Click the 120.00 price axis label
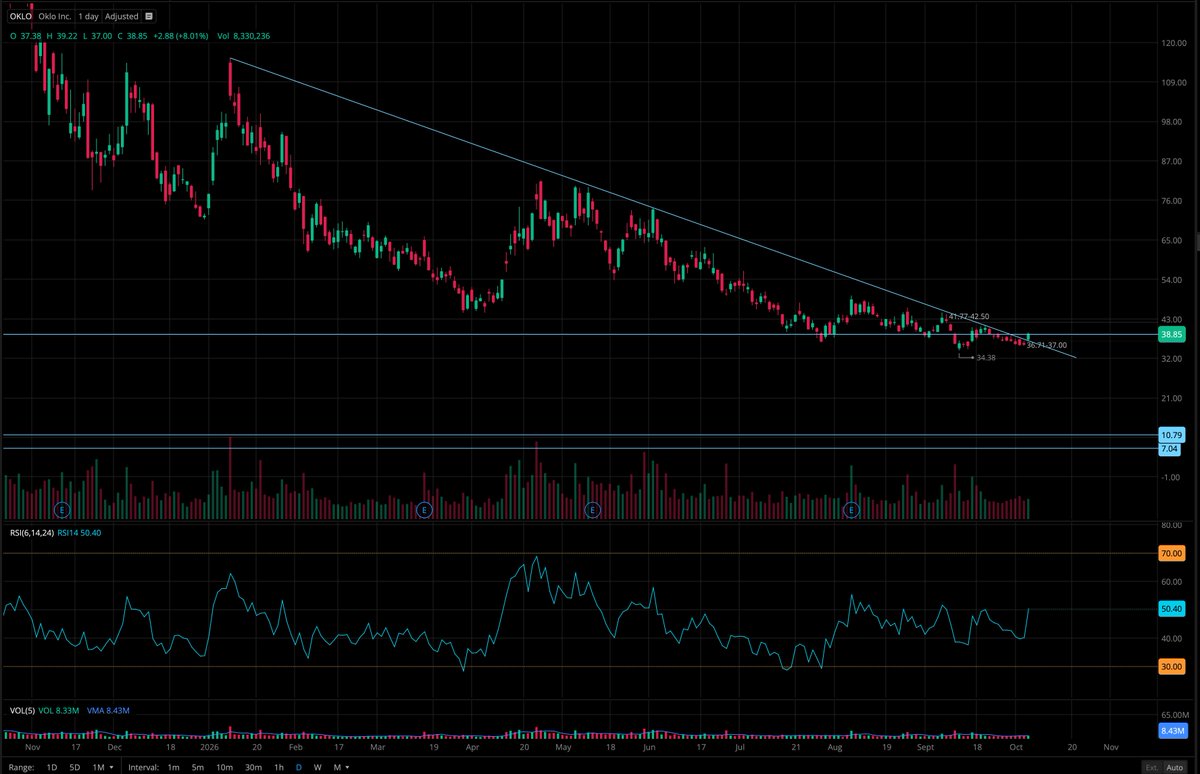 click(x=1174, y=43)
